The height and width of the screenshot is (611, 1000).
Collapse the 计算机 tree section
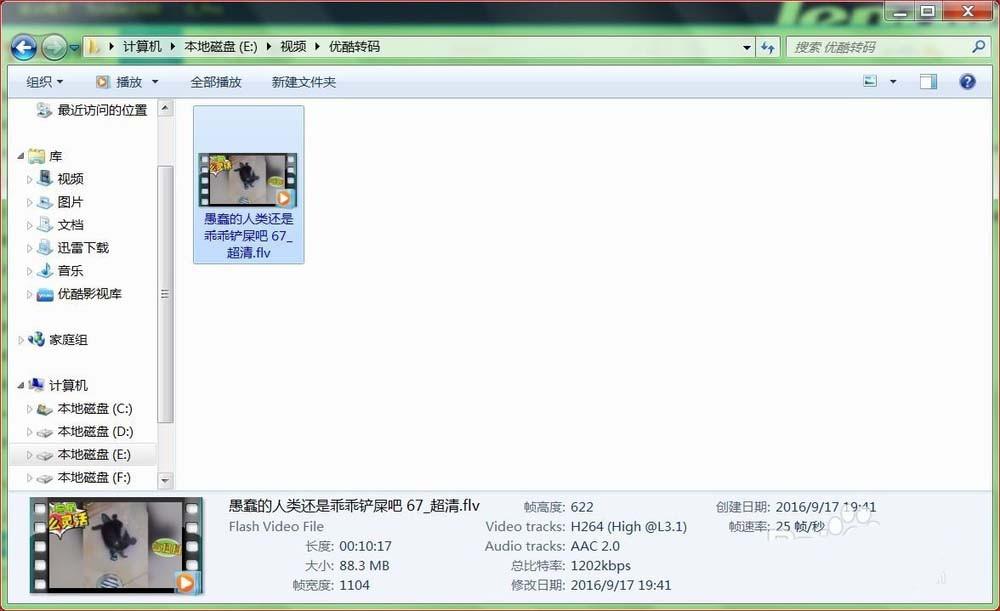pyautogui.click(x=22, y=385)
